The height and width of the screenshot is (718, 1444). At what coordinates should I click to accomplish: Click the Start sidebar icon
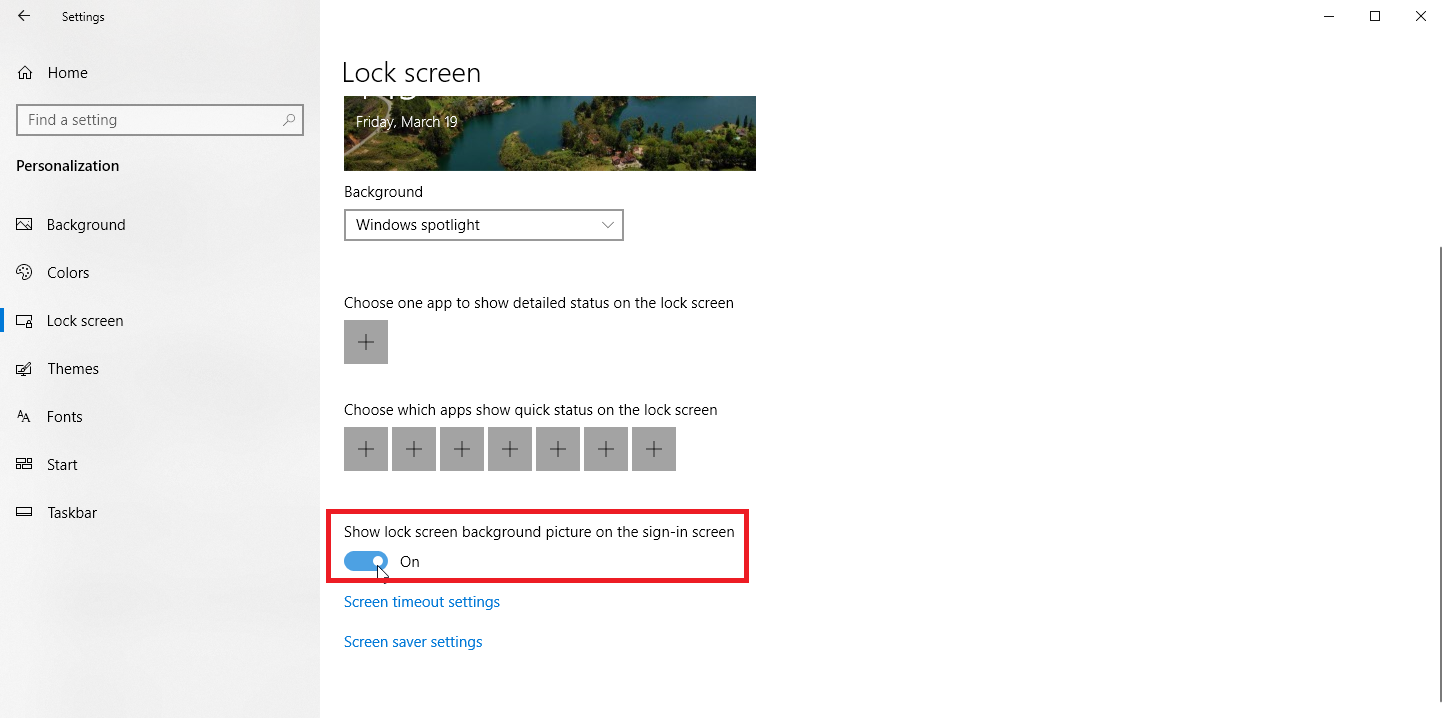(25, 465)
